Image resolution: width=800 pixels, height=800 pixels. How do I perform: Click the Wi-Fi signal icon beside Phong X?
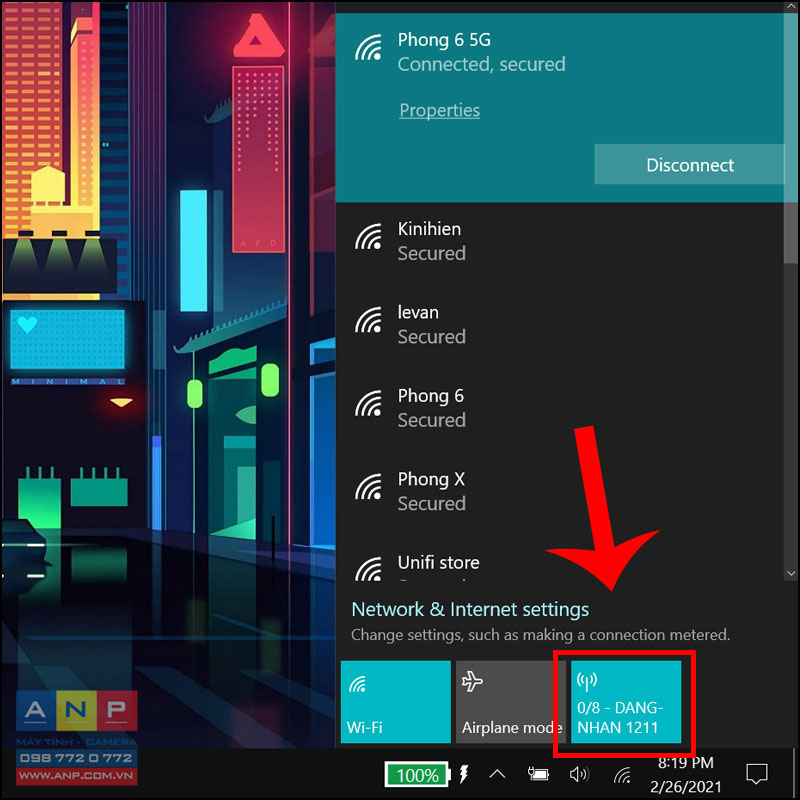click(x=368, y=487)
